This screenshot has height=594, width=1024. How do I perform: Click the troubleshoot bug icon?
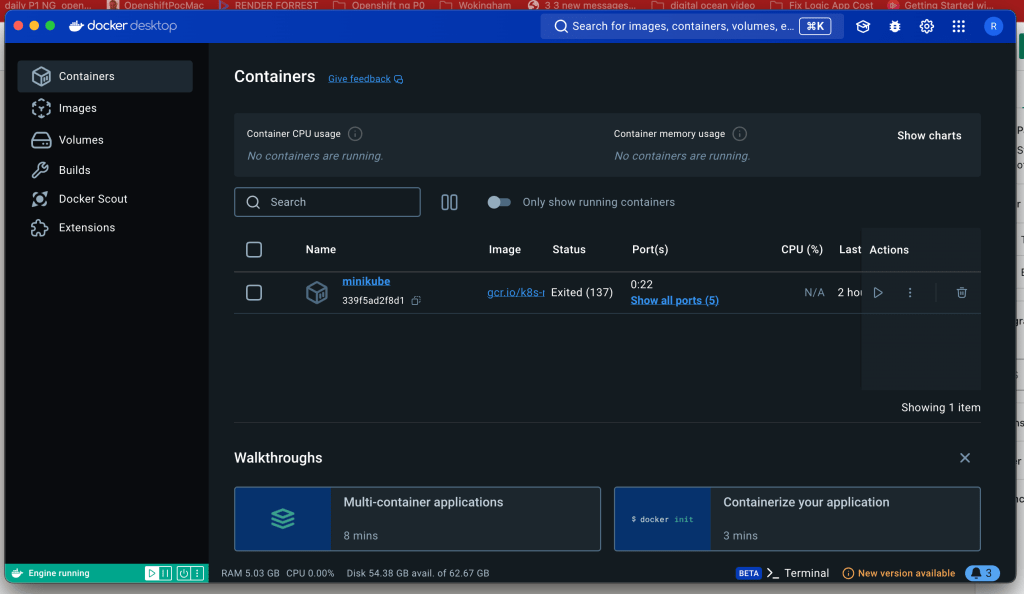pyautogui.click(x=895, y=26)
